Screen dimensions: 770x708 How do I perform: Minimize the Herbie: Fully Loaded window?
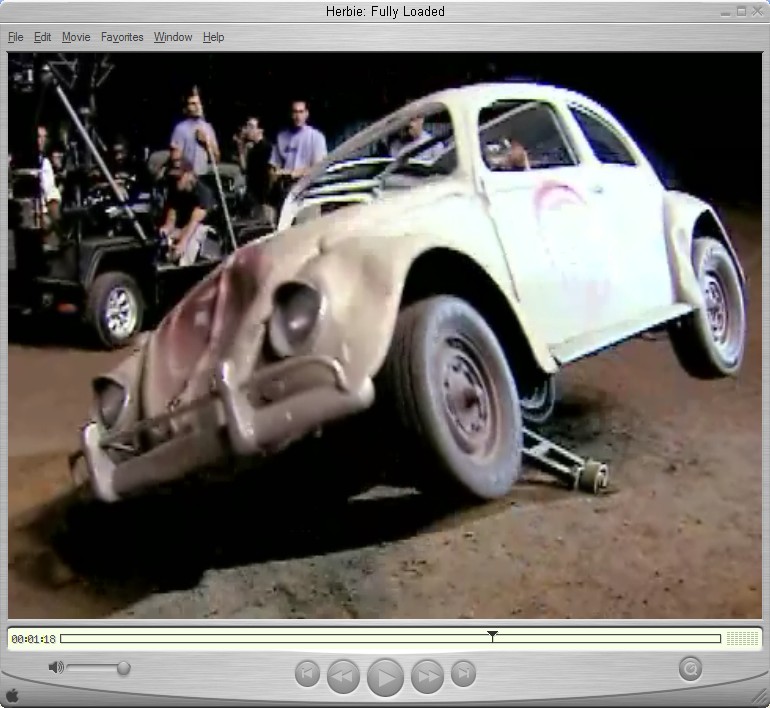pyautogui.click(x=726, y=12)
